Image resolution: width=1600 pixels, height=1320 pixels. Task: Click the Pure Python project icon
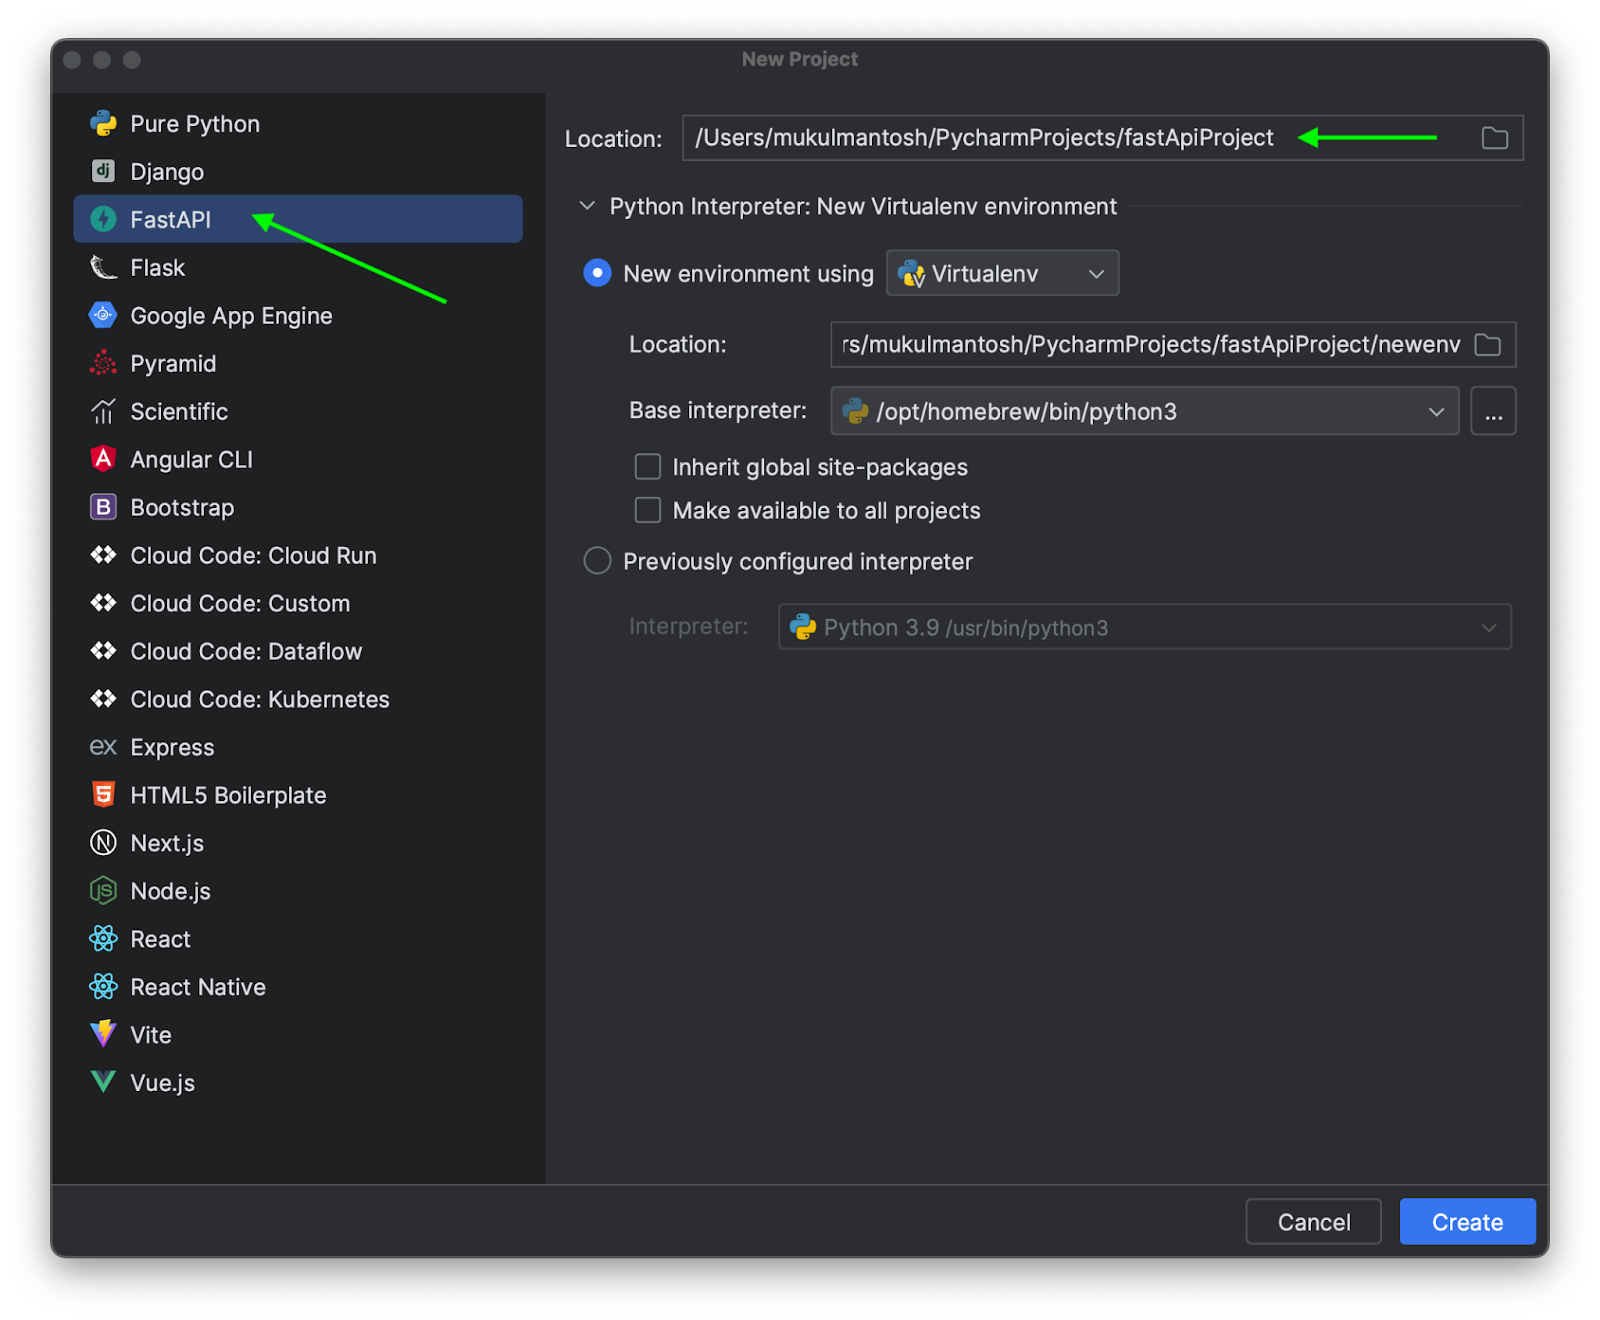click(103, 123)
